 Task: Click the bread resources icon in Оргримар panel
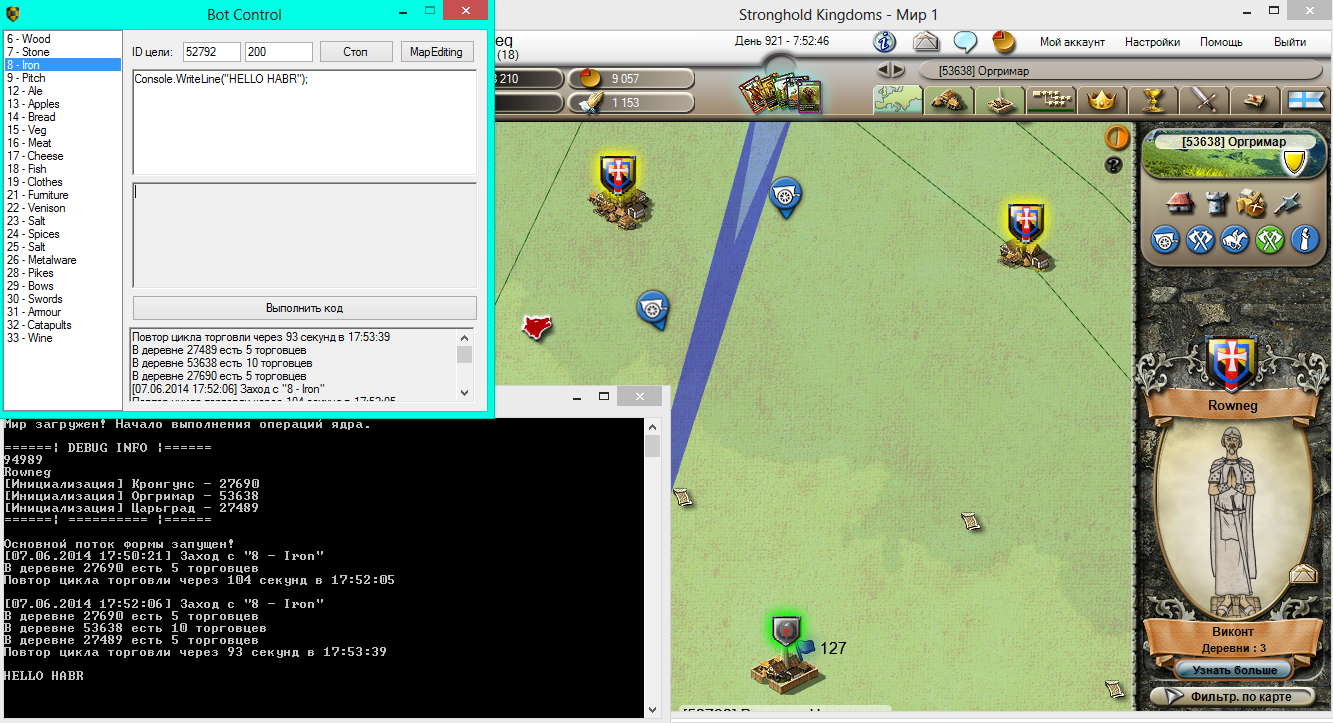(1251, 203)
